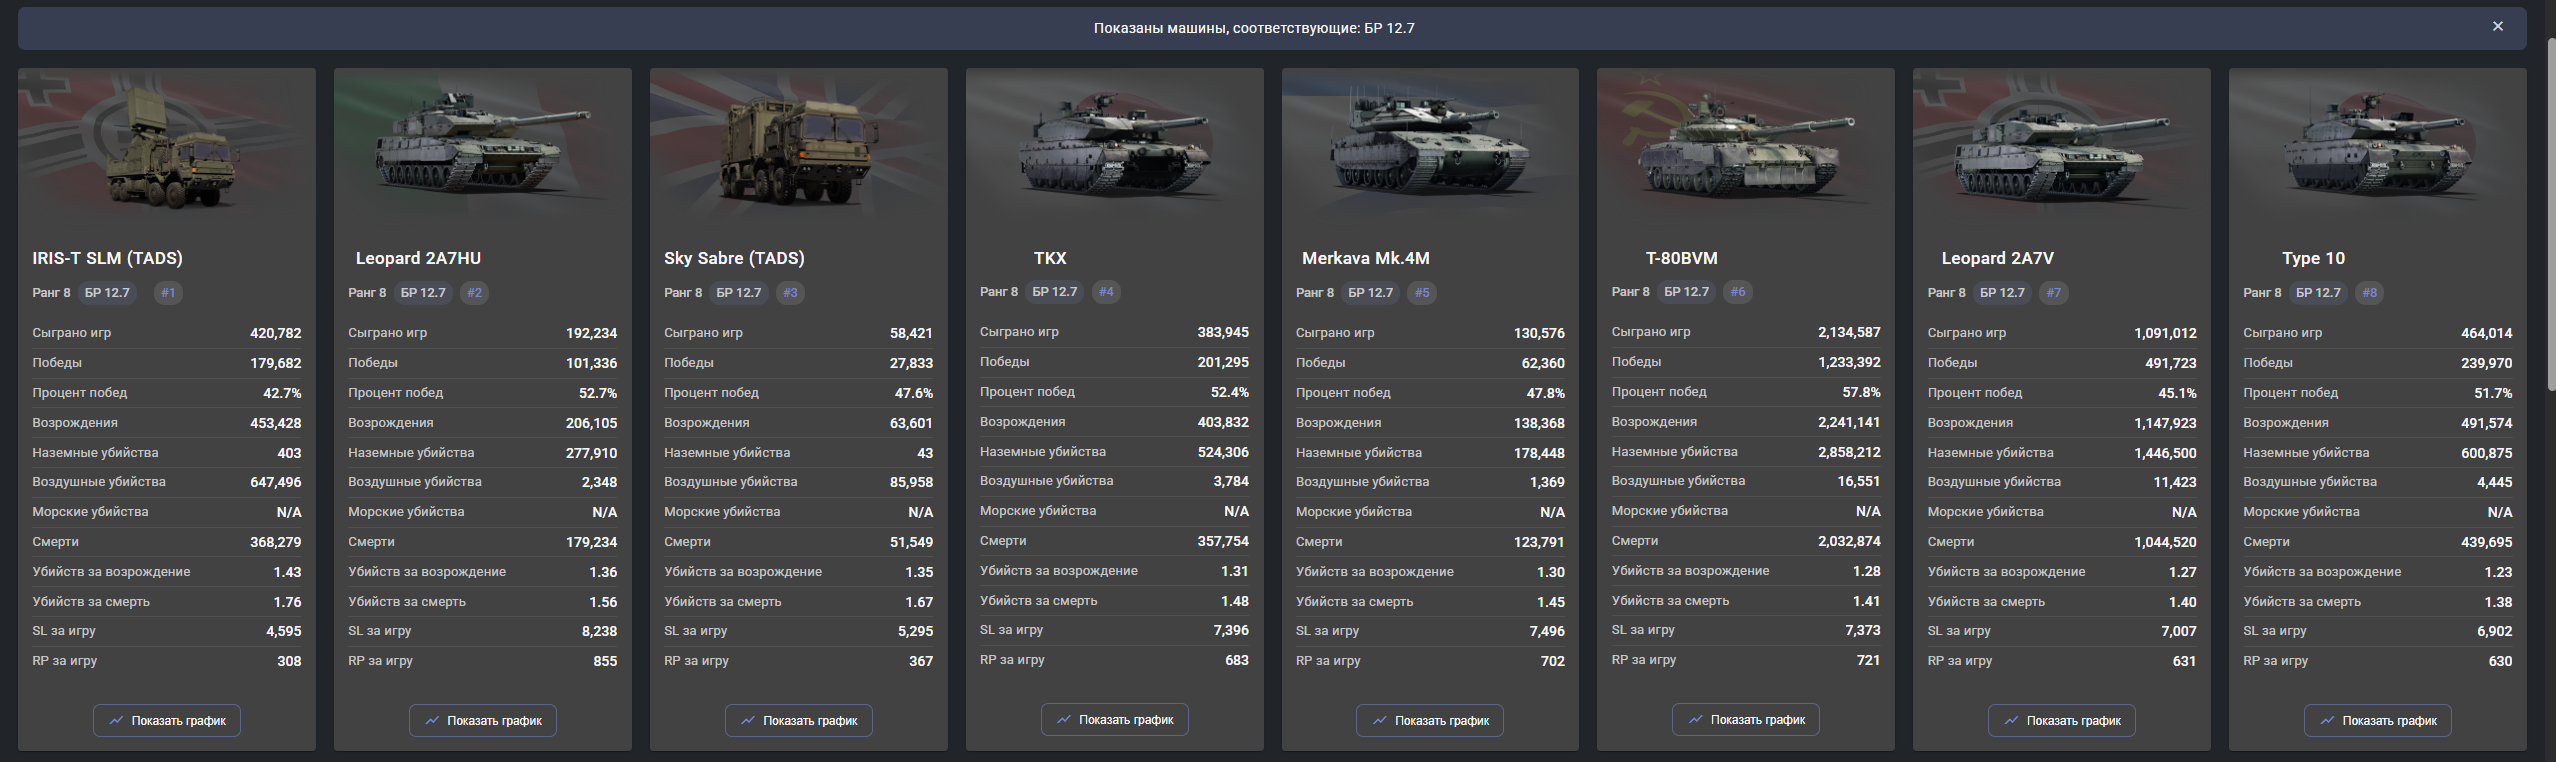This screenshot has height=762, width=2556.
Task: Click the page vertical scrollbar
Action: pos(2550,215)
